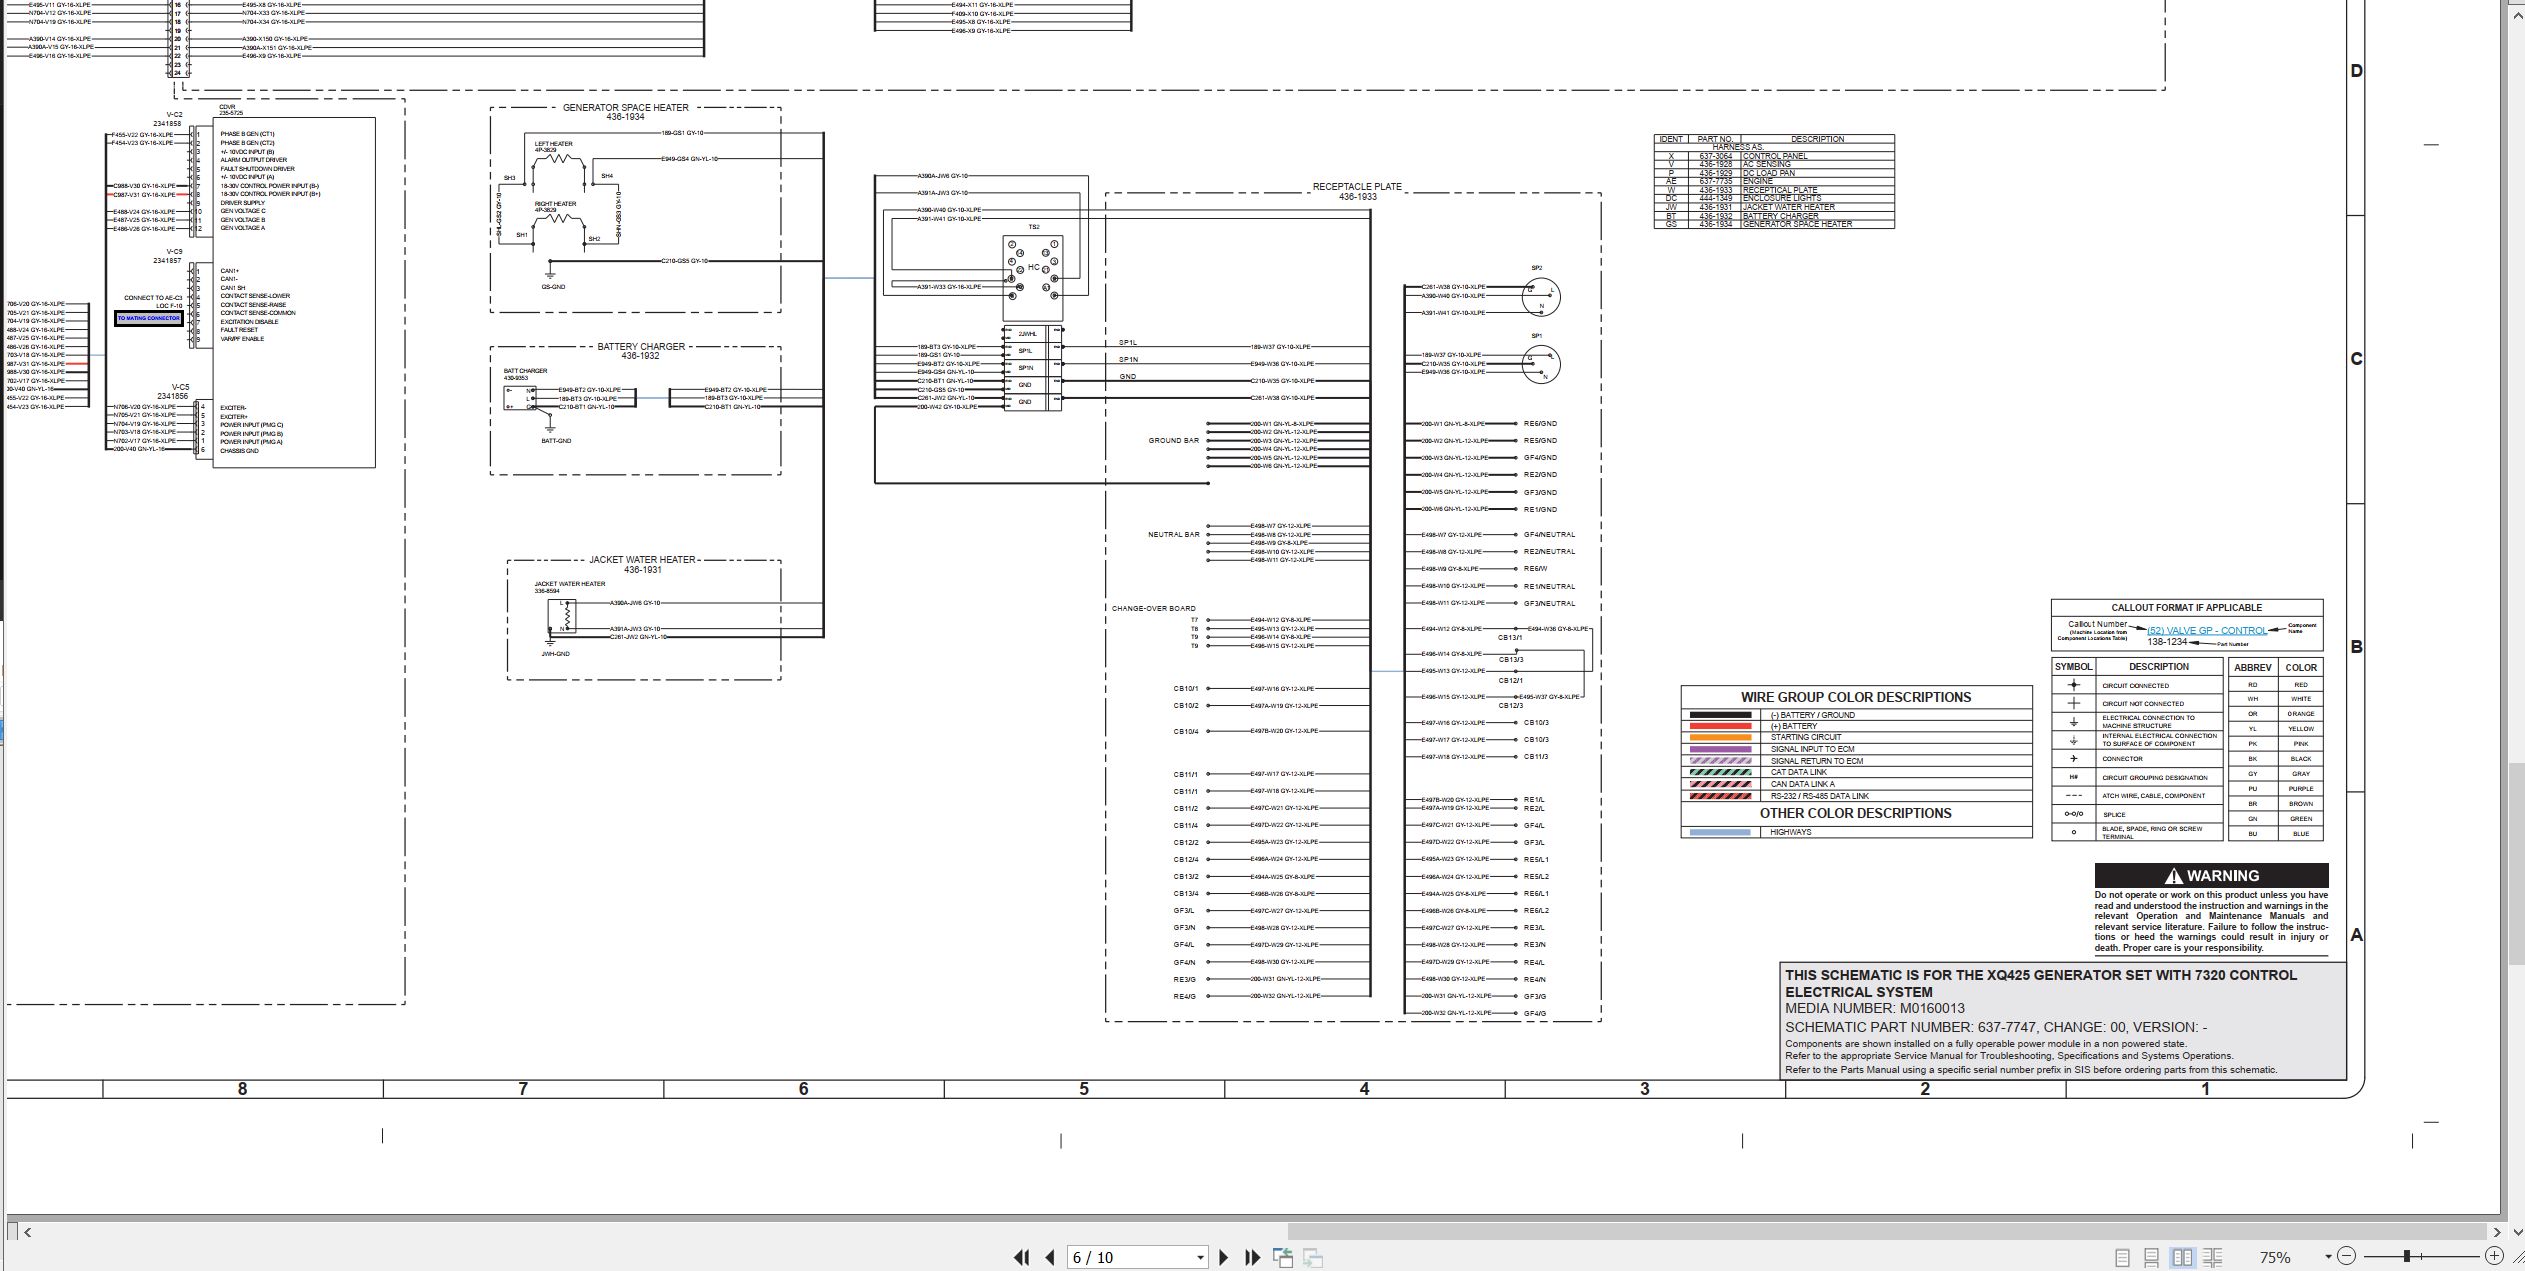Image resolution: width=2525 pixels, height=1271 pixels.
Task: Click the zoom out minus button
Action: (x=2346, y=1256)
